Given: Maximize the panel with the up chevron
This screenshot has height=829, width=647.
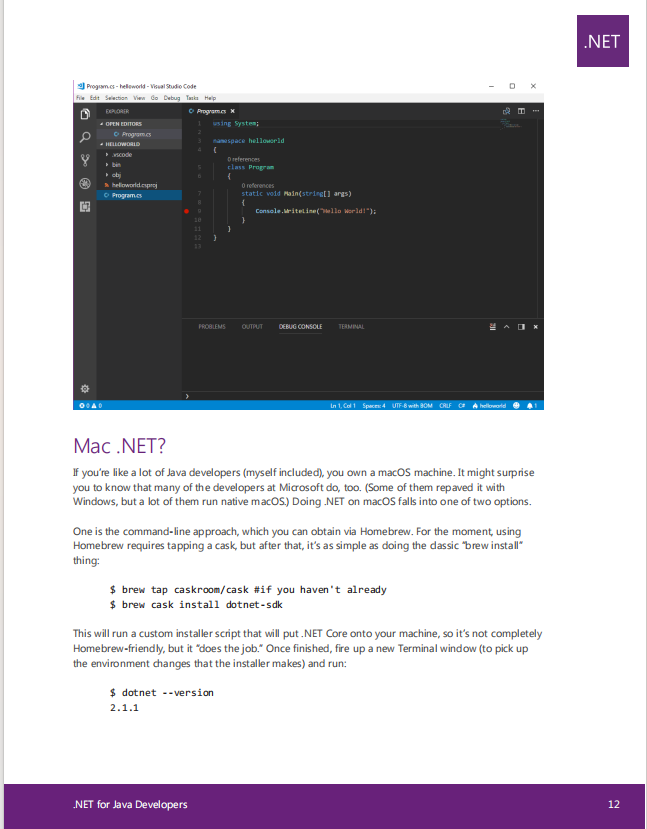Looking at the screenshot, I should (x=506, y=327).
